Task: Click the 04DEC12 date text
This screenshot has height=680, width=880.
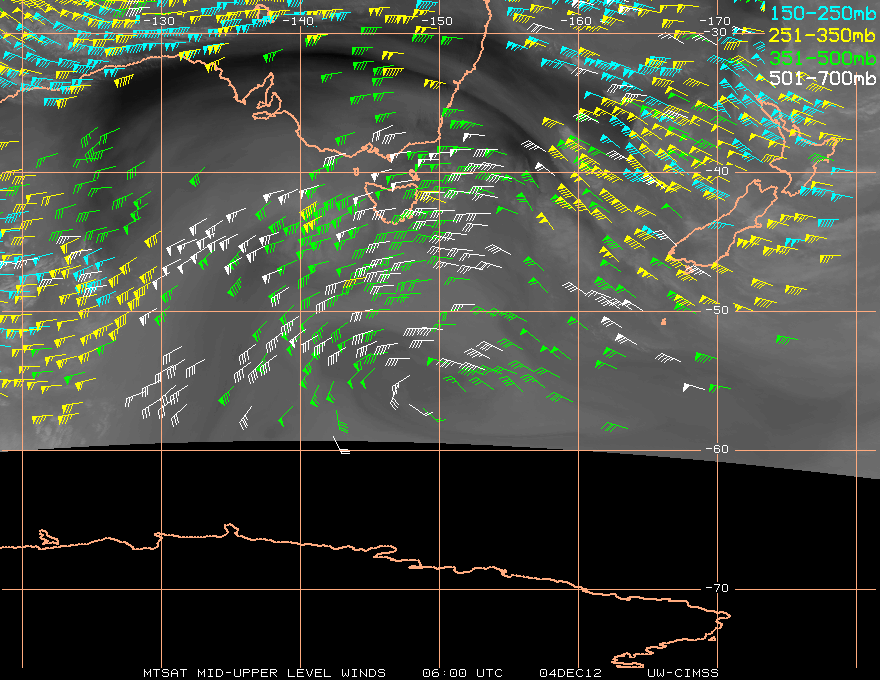Action: pos(570,673)
